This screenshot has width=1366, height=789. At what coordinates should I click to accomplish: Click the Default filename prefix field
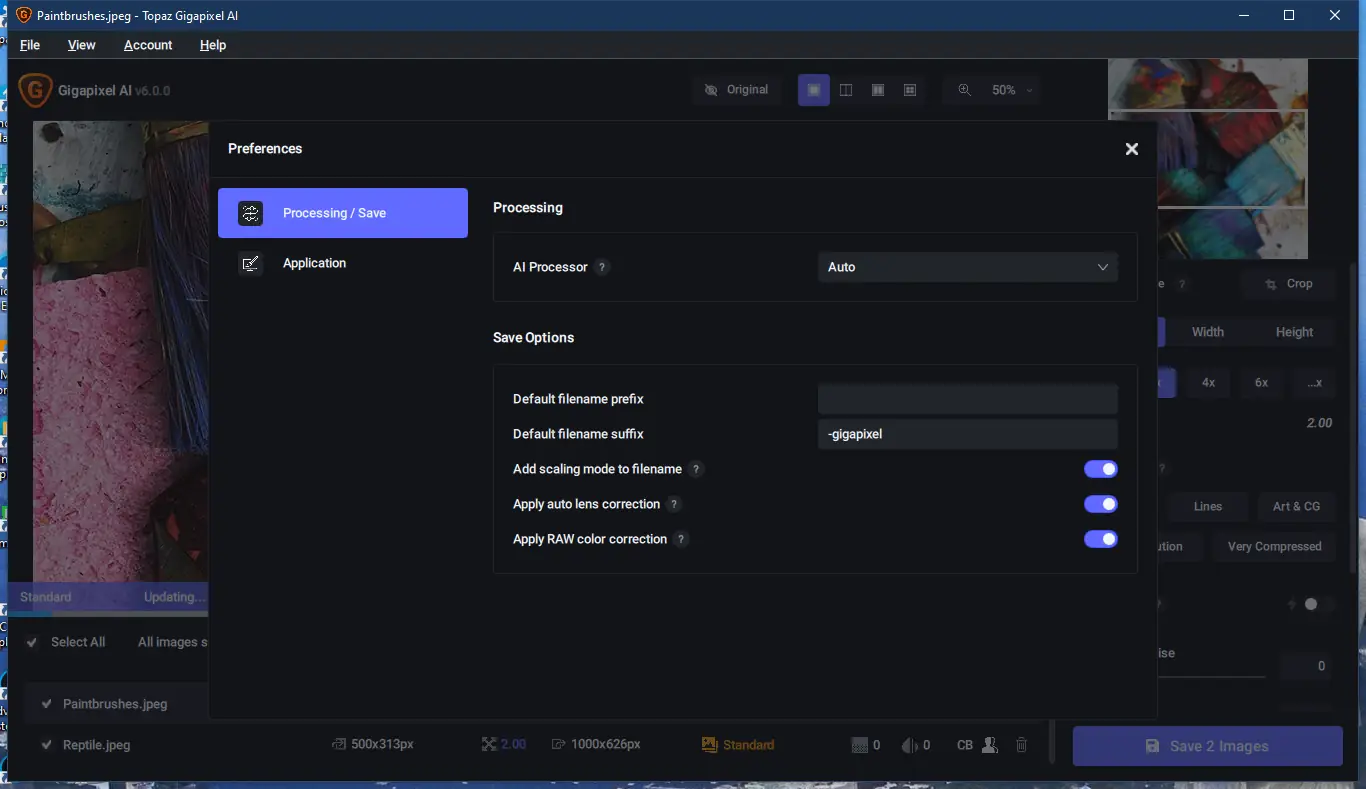pos(968,399)
